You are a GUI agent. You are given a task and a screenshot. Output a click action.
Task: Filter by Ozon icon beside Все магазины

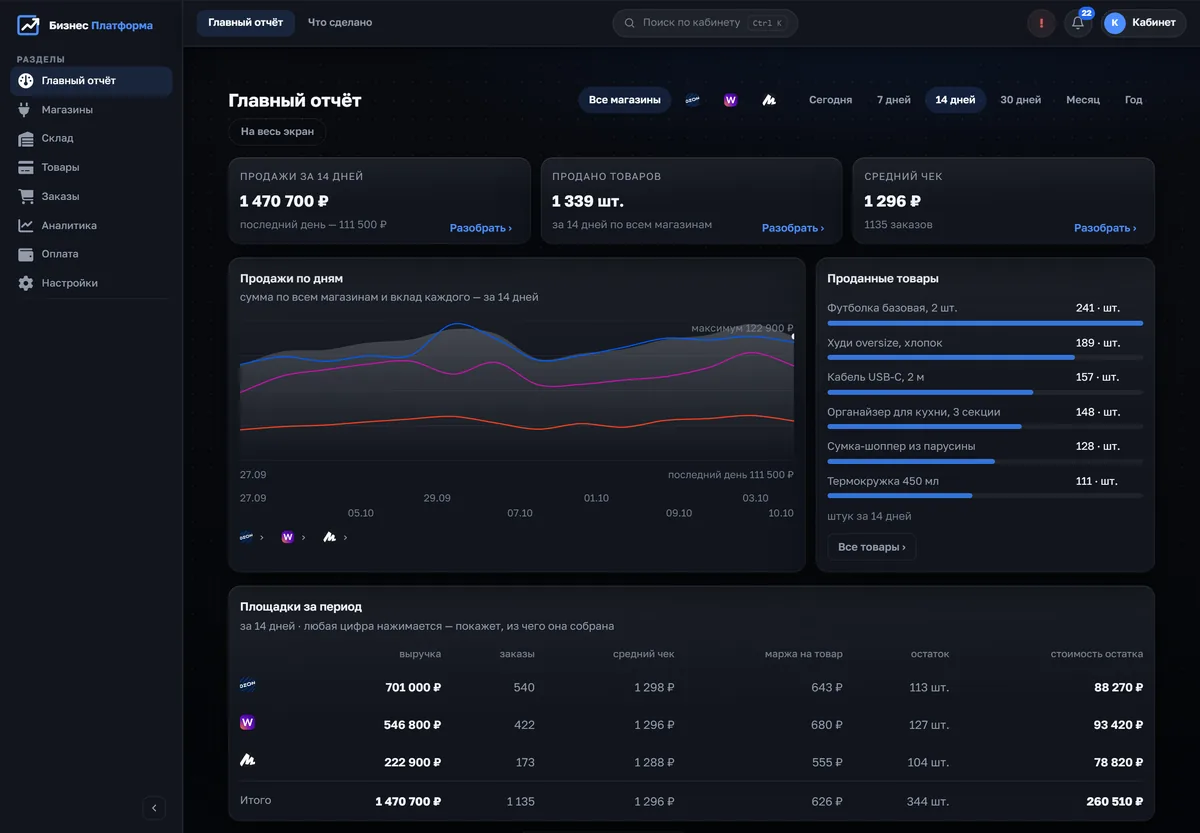(692, 100)
